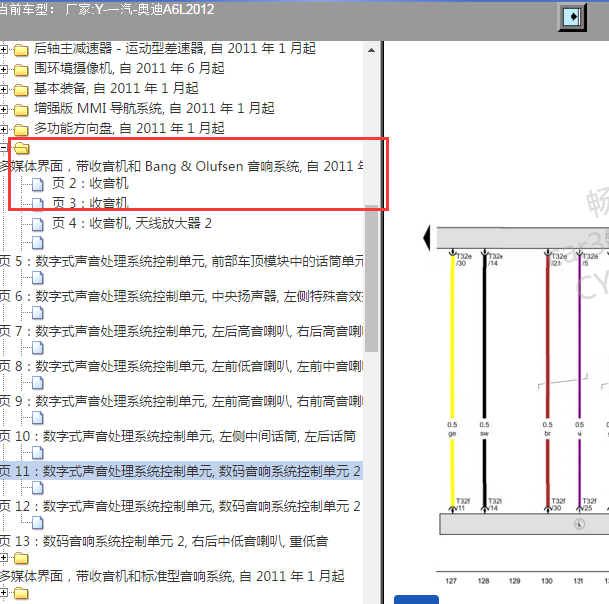
Task: Click document icon directly above 页 12 label
Action: [x=38, y=487]
